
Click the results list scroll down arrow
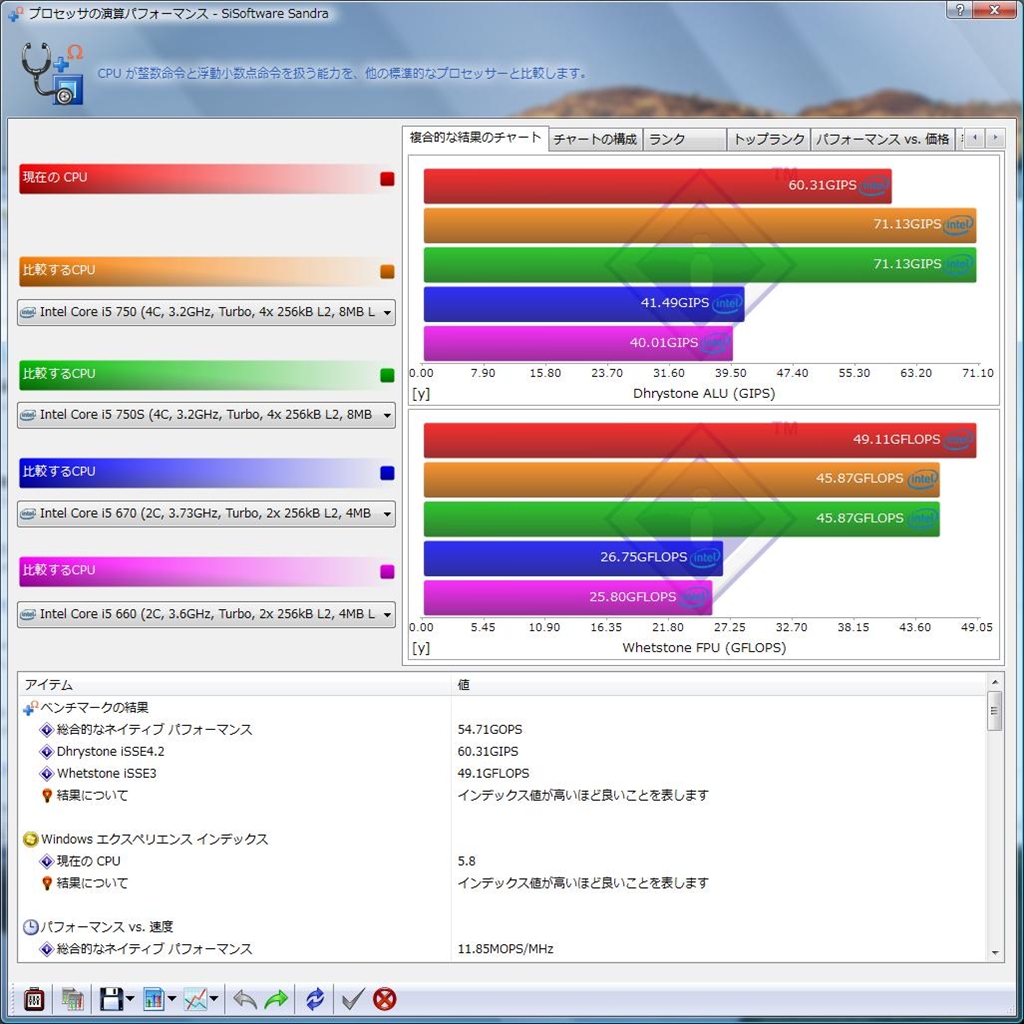tap(995, 953)
